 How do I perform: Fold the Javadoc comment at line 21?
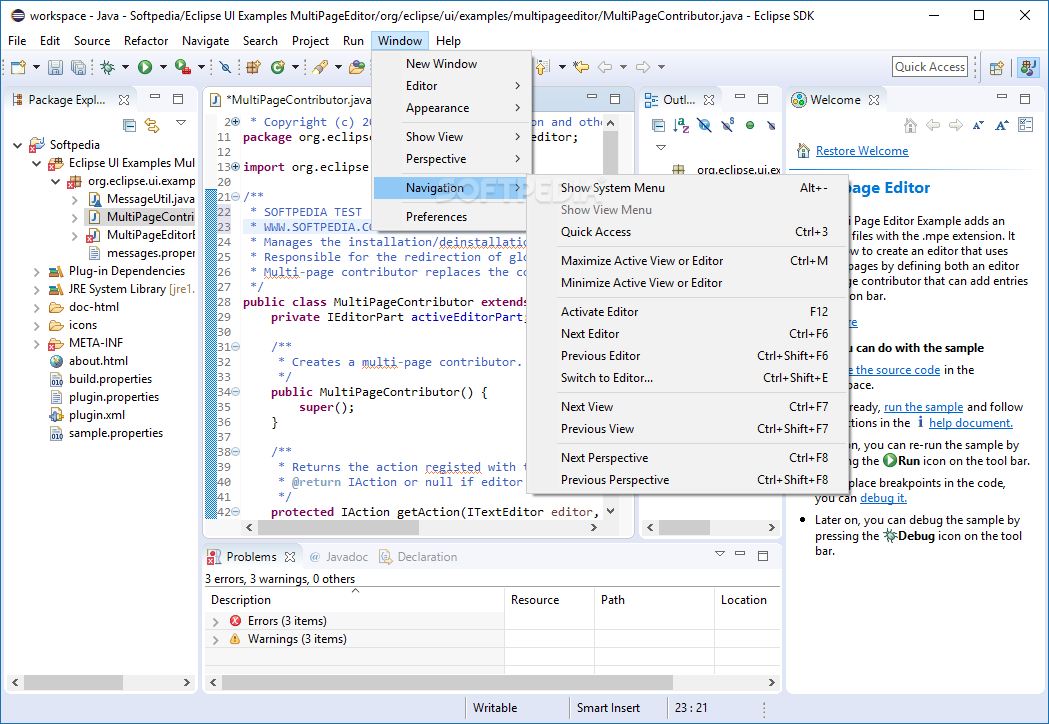click(x=235, y=197)
